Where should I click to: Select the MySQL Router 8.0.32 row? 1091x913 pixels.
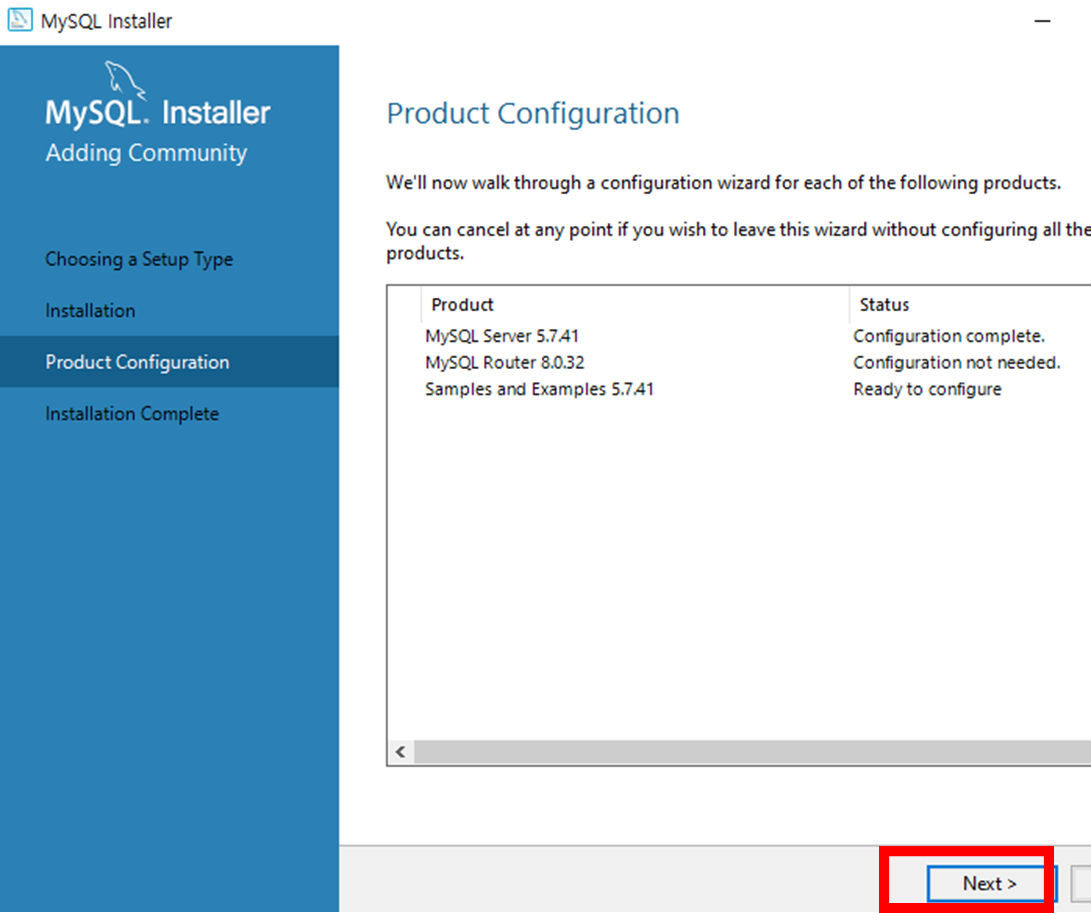(739, 363)
